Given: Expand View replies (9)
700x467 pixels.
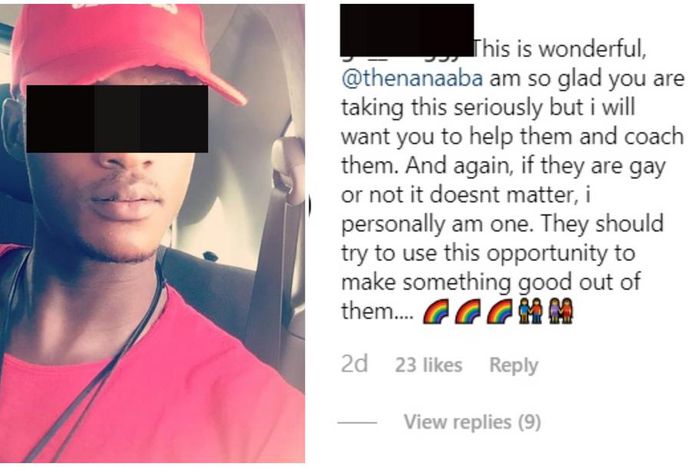Looking at the screenshot, I should pyautogui.click(x=472, y=422).
